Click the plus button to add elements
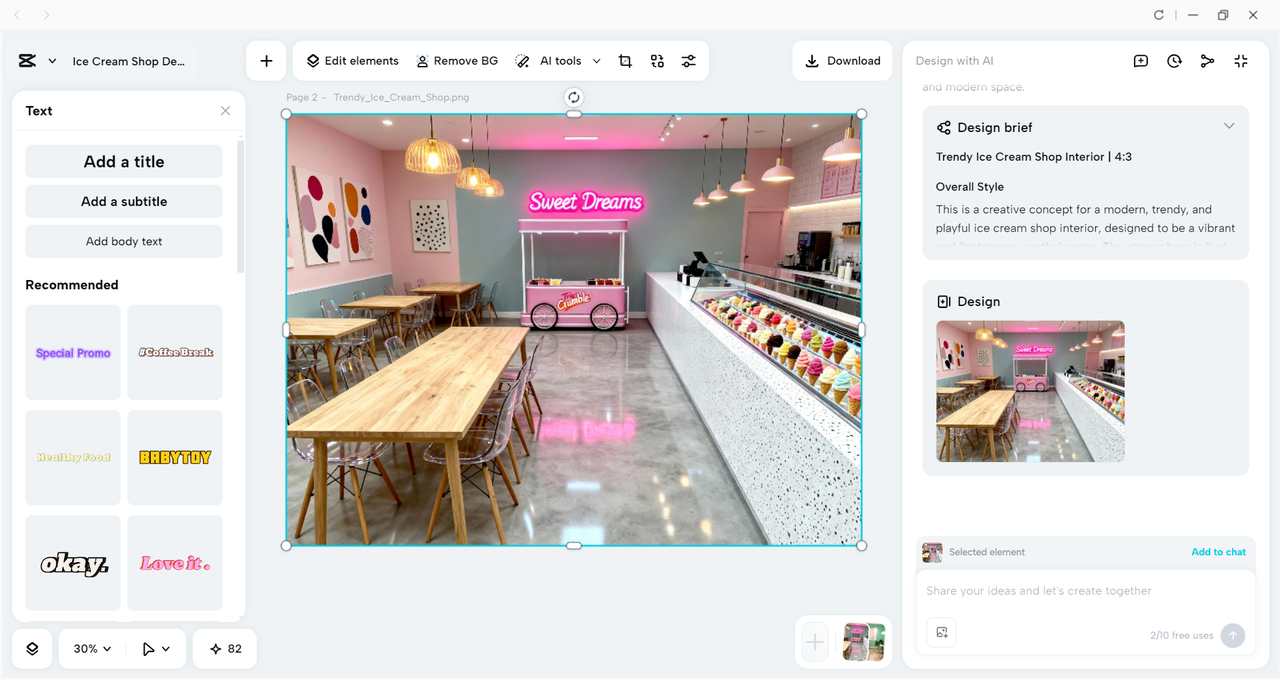Screen dimensions: 1280x680 tap(266, 60)
